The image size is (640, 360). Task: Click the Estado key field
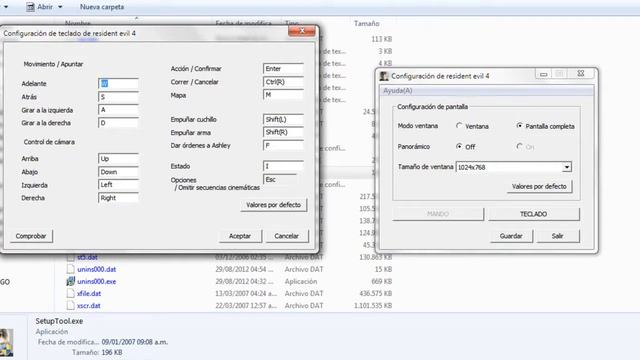[x=283, y=166]
